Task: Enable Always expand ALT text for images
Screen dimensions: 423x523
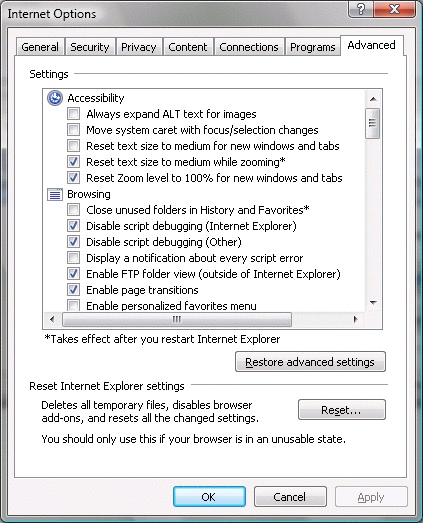Action: tap(73, 114)
